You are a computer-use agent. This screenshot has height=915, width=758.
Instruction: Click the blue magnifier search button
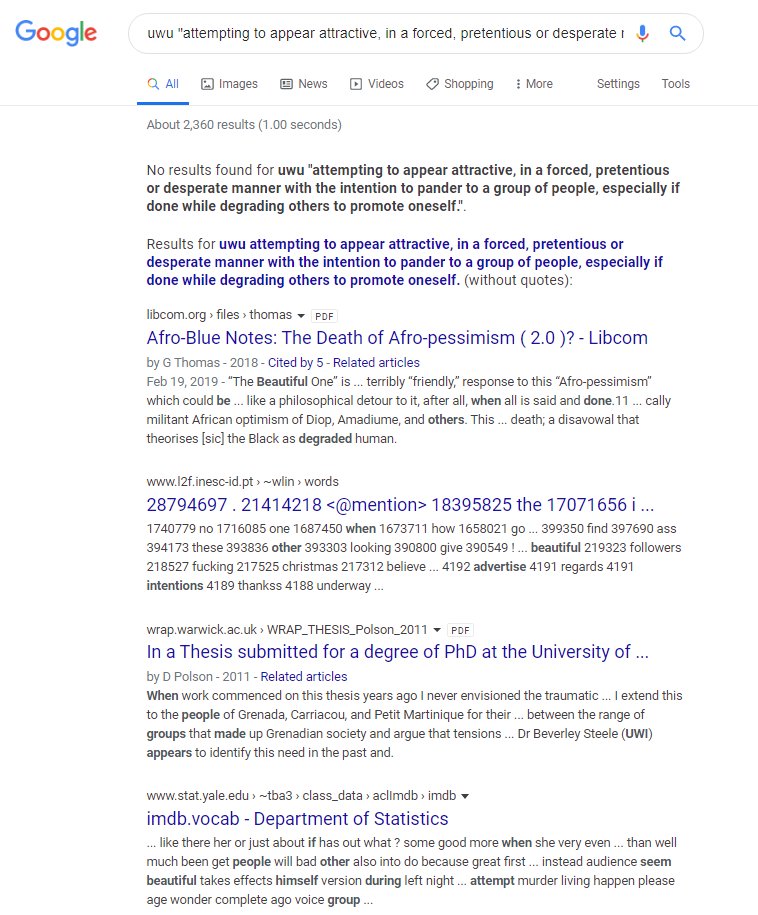click(x=677, y=33)
